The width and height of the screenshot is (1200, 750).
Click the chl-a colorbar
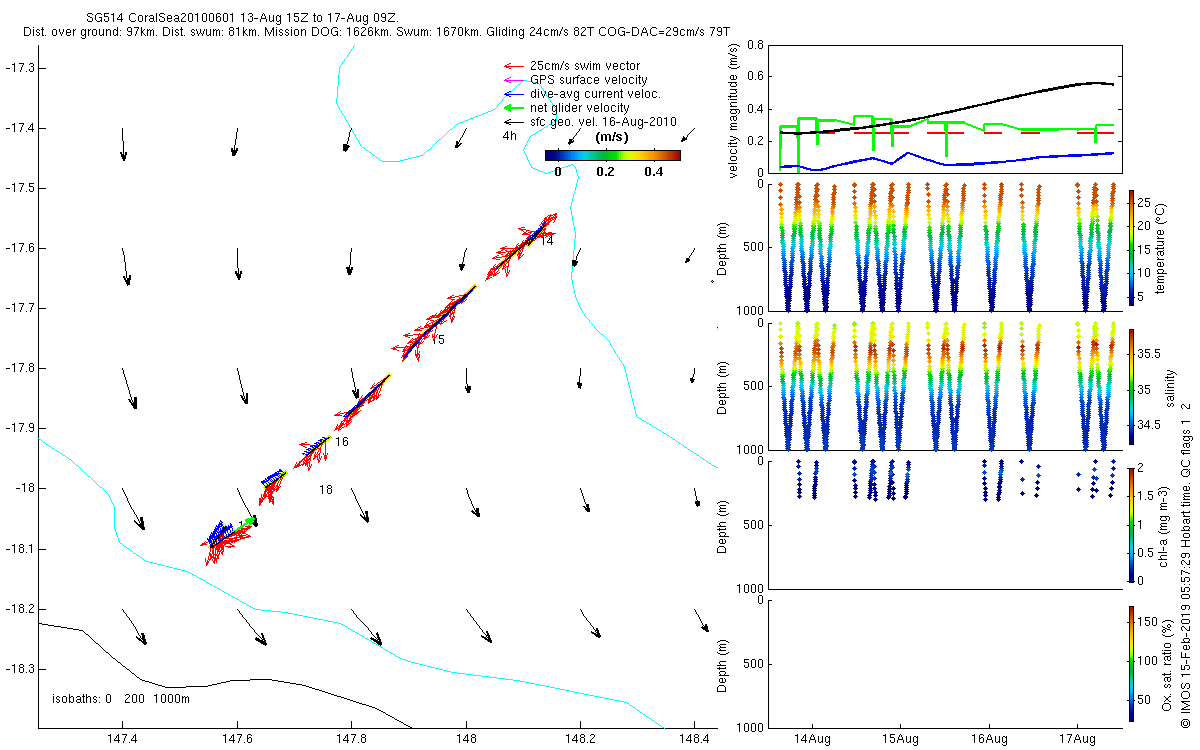coord(1131,524)
